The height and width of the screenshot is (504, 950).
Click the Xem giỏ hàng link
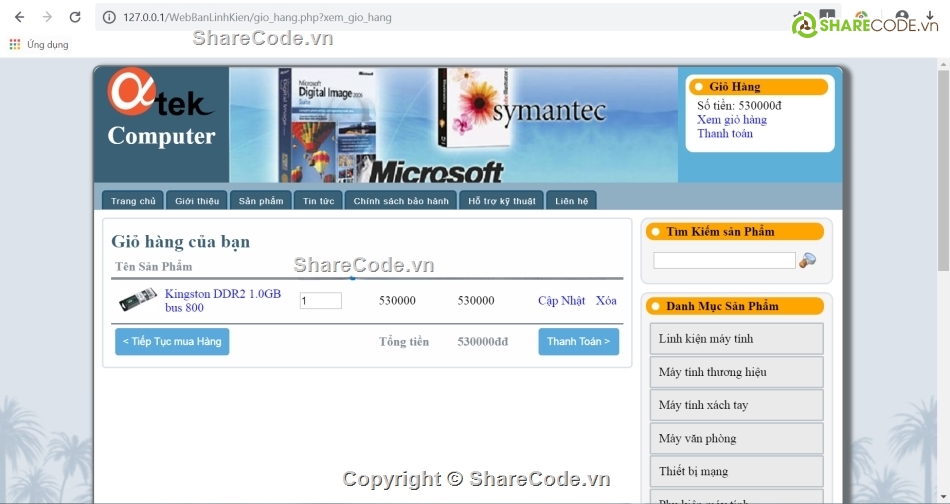732,119
